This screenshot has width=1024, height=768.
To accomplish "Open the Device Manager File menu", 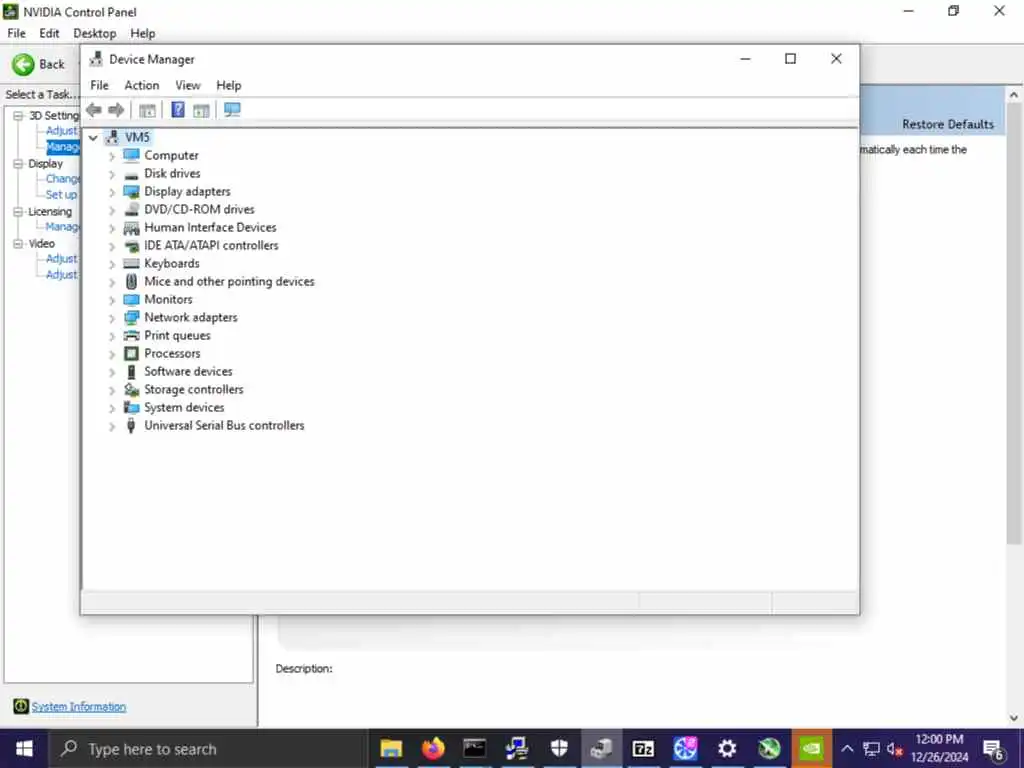I will 99,85.
